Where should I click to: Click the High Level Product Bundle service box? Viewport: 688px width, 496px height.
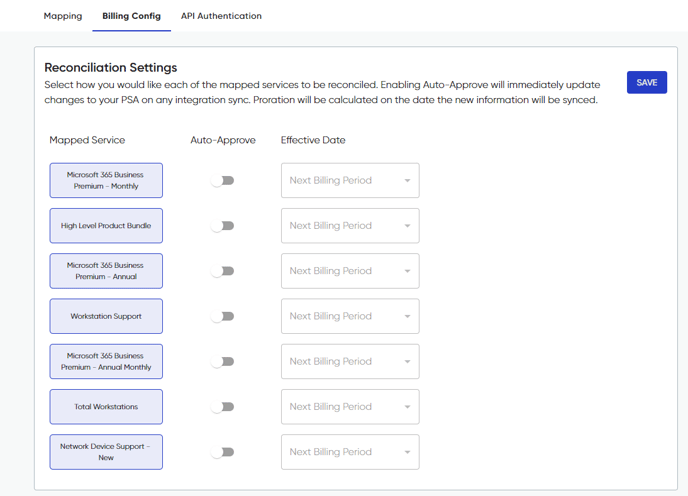click(106, 226)
